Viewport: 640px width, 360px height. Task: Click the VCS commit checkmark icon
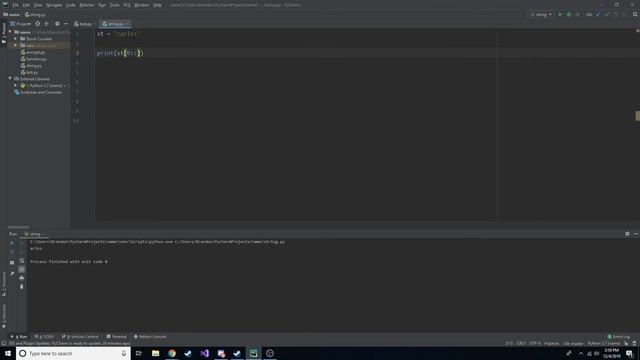coord(607,14)
